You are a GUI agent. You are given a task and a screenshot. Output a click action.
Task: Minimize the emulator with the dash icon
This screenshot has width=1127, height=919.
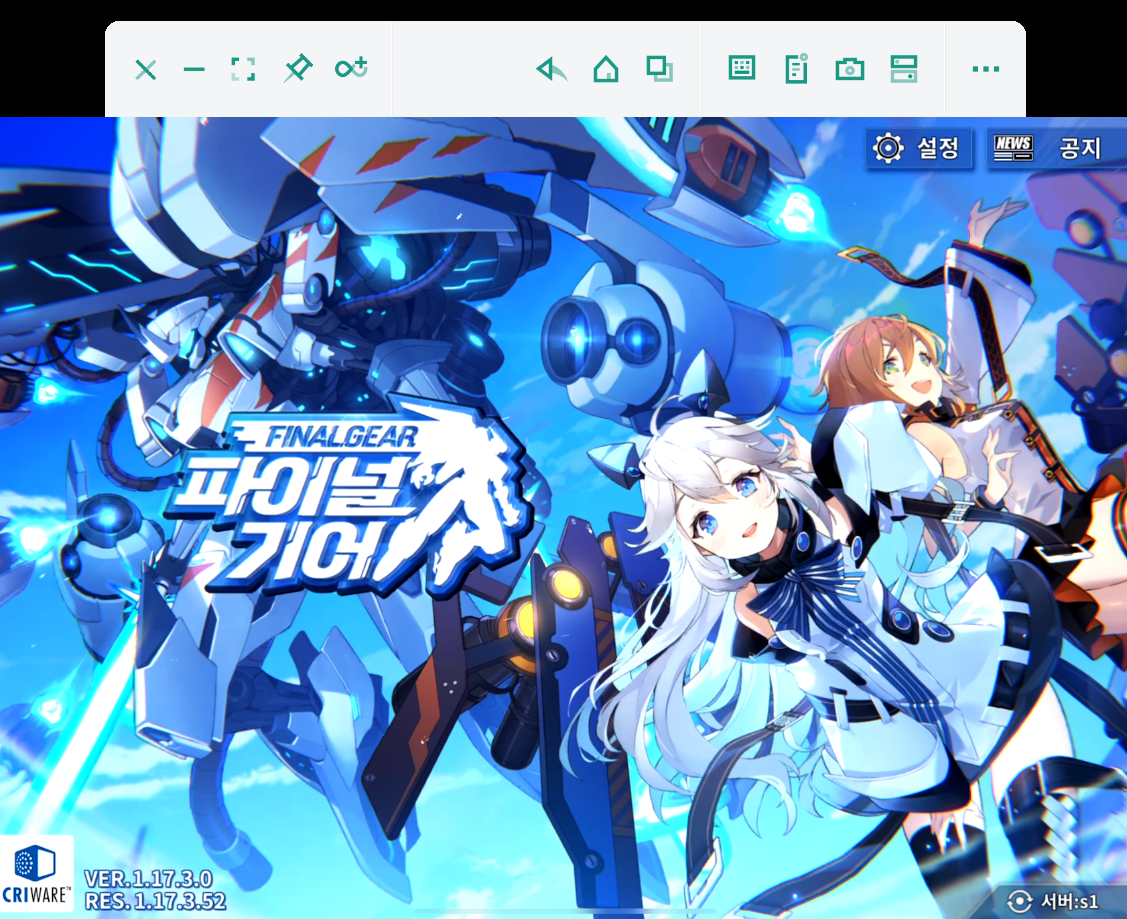[x=194, y=70]
